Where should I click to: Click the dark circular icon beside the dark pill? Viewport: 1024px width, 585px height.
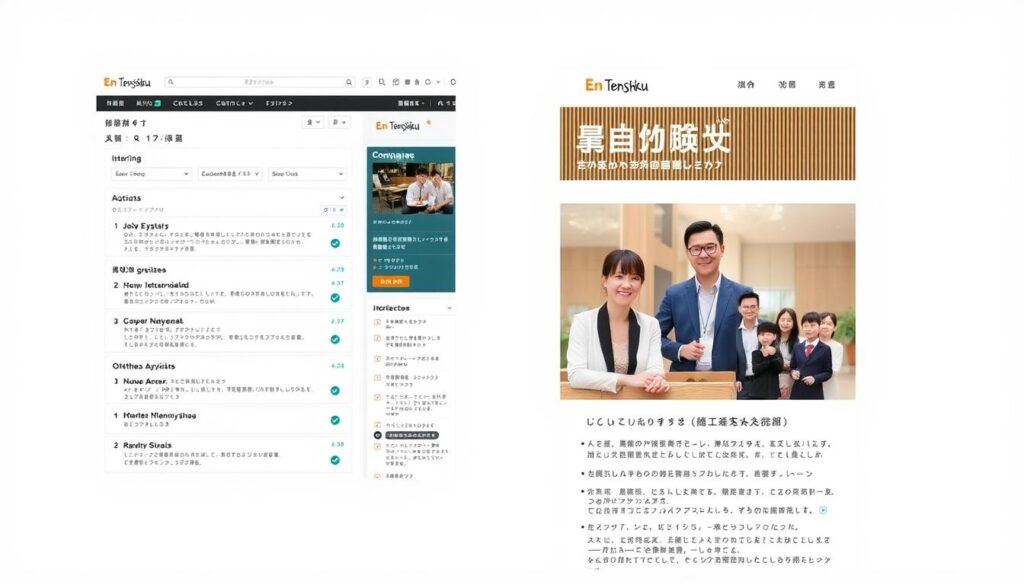(x=377, y=435)
